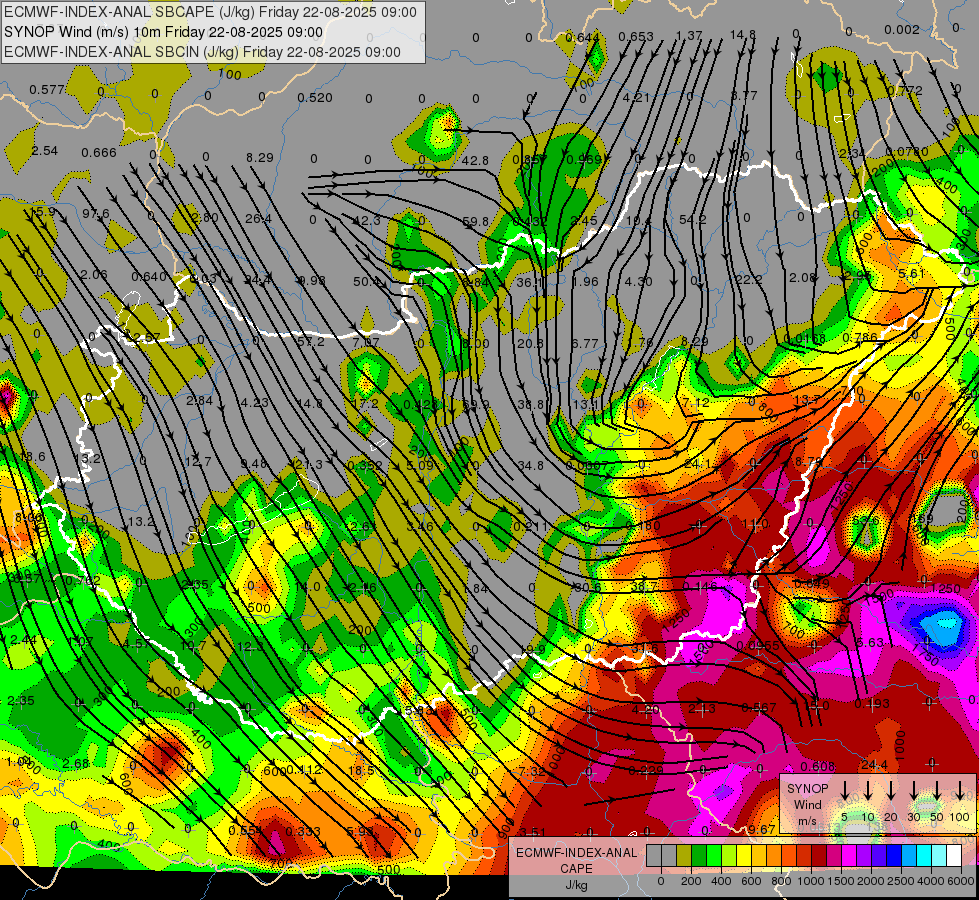Click the 97.6 value on the map
The height and width of the screenshot is (900, 979).
pos(96,214)
